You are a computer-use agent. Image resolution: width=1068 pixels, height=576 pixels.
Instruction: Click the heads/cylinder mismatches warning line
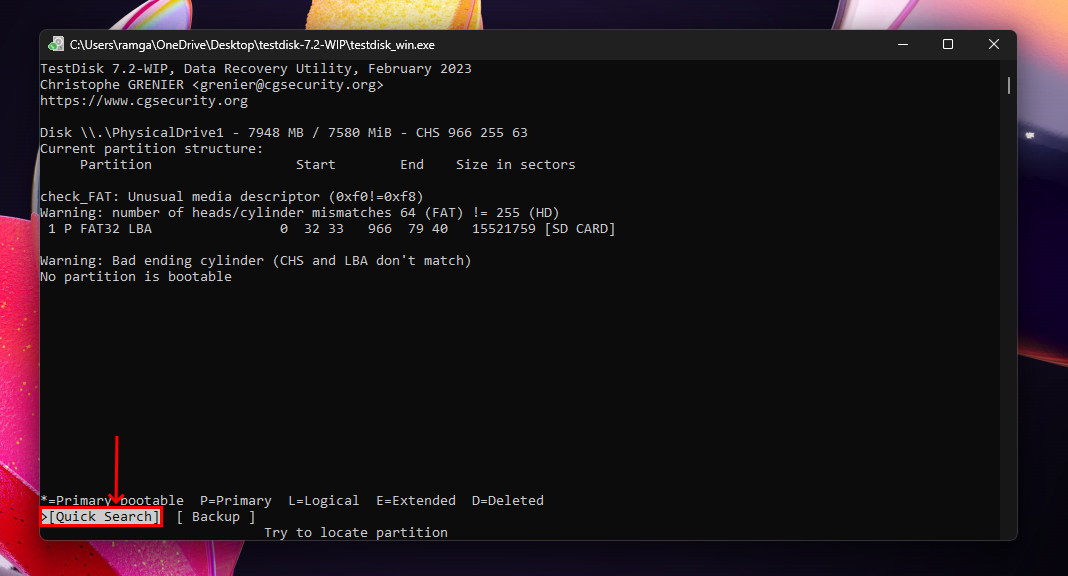[300, 213]
